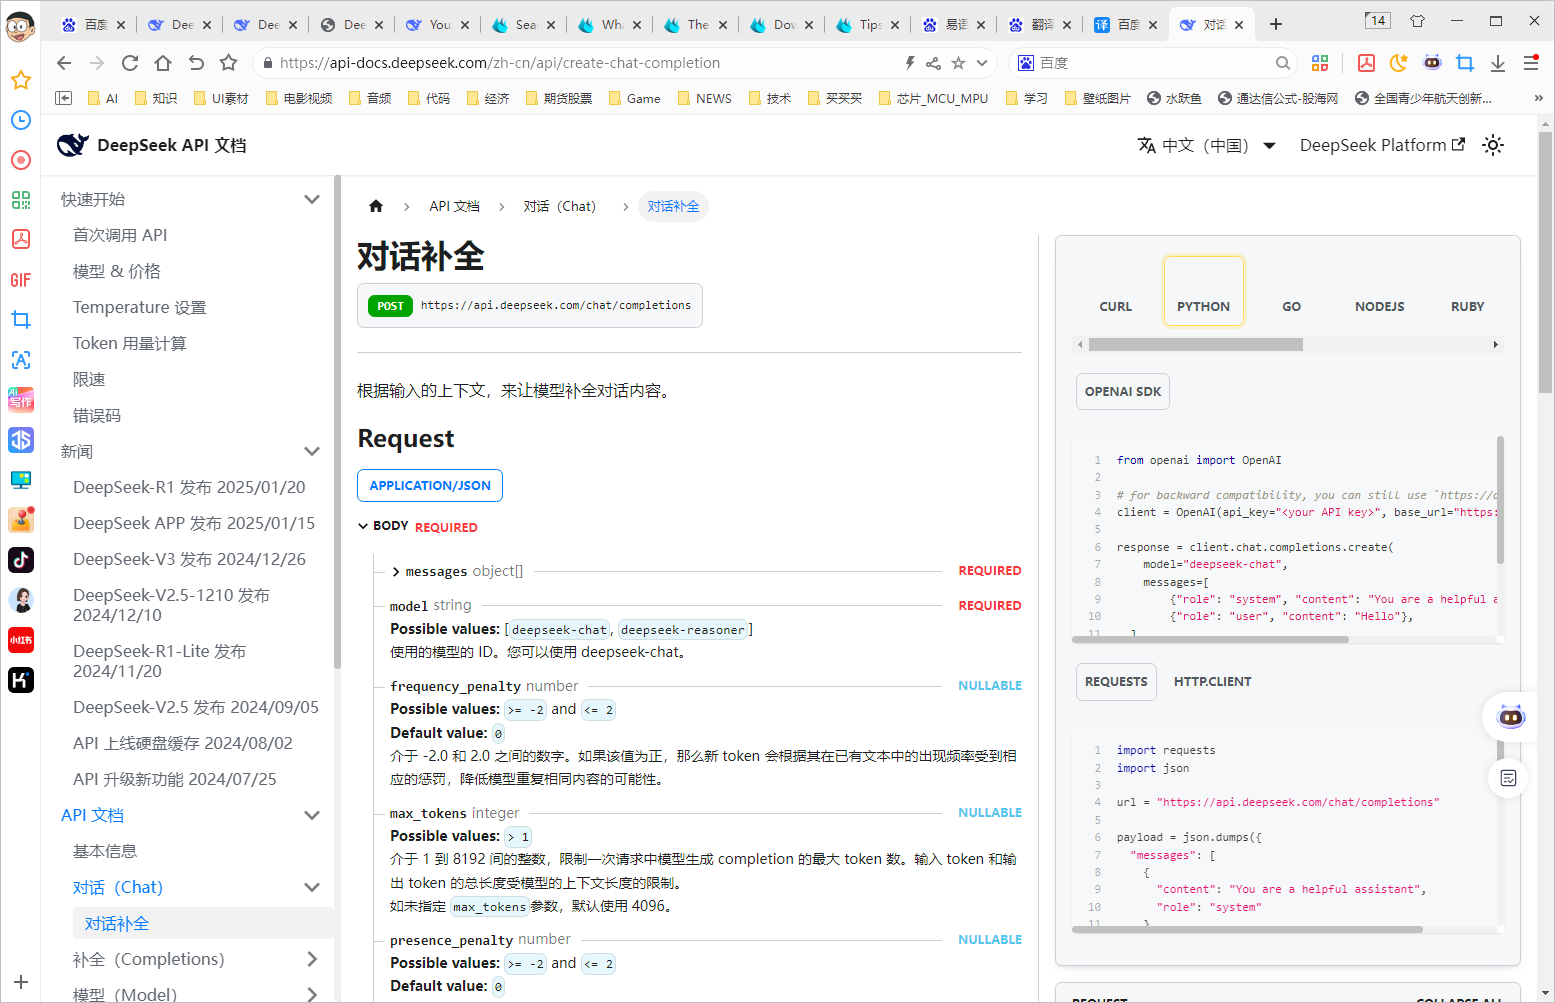1555x1003 pixels.
Task: Open the floating AI assistant robot icon
Action: pos(1510,716)
